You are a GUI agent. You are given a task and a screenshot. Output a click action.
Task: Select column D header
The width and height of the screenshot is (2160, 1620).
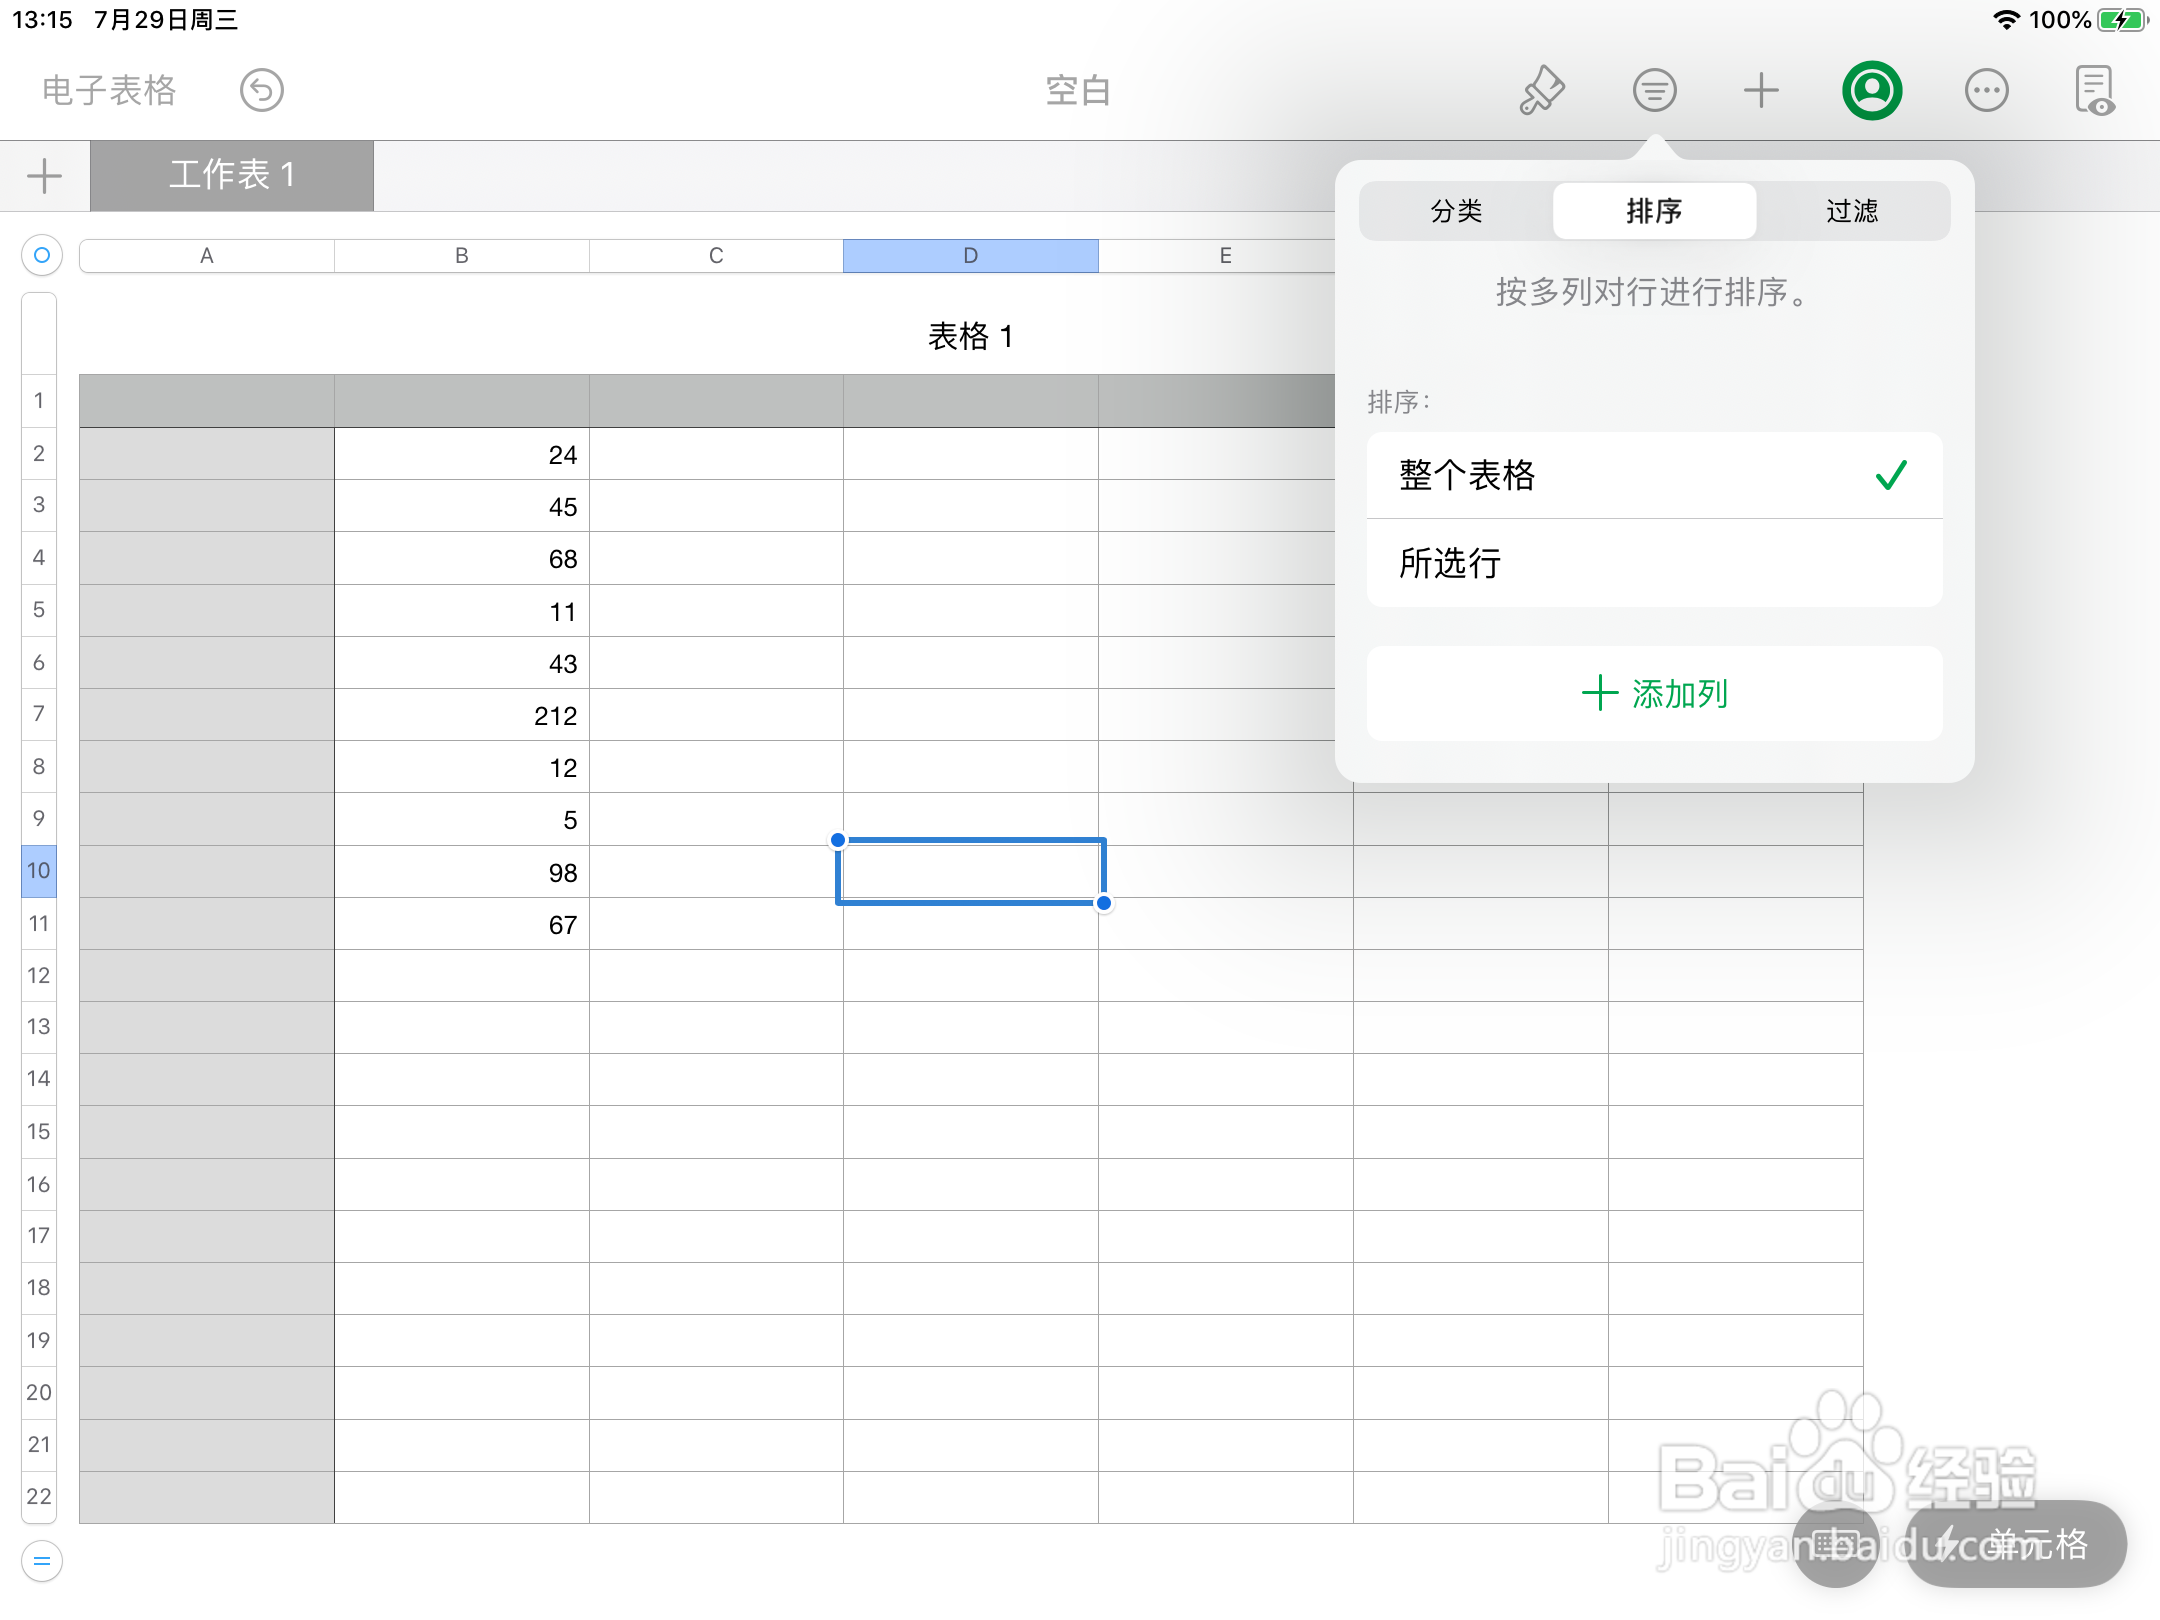970,255
